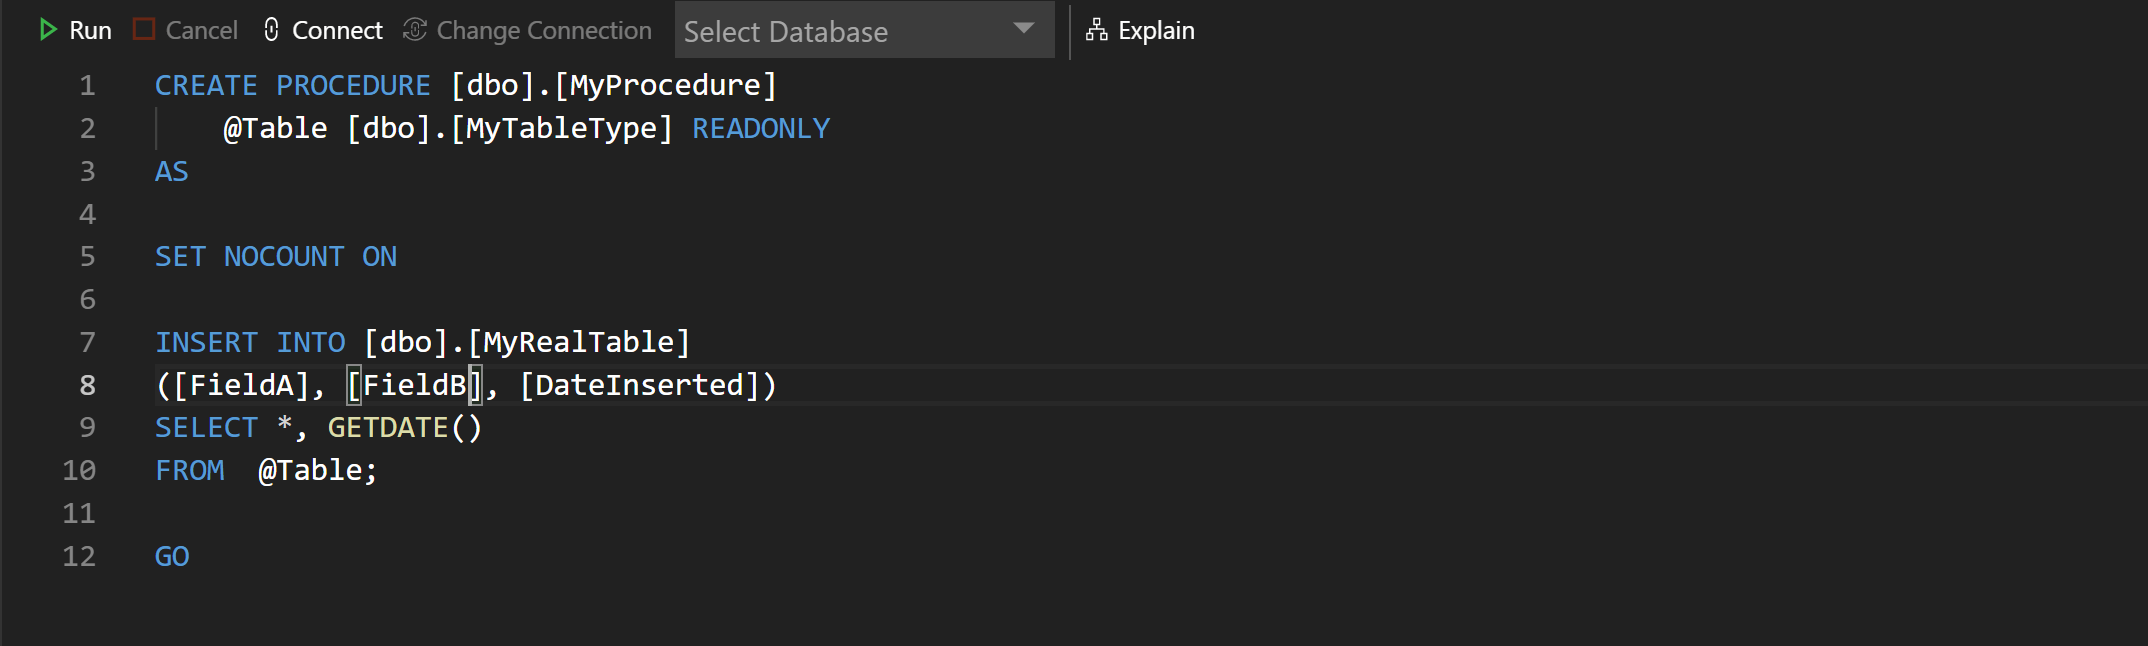
Task: Click the Change Connection icon
Action: click(415, 30)
